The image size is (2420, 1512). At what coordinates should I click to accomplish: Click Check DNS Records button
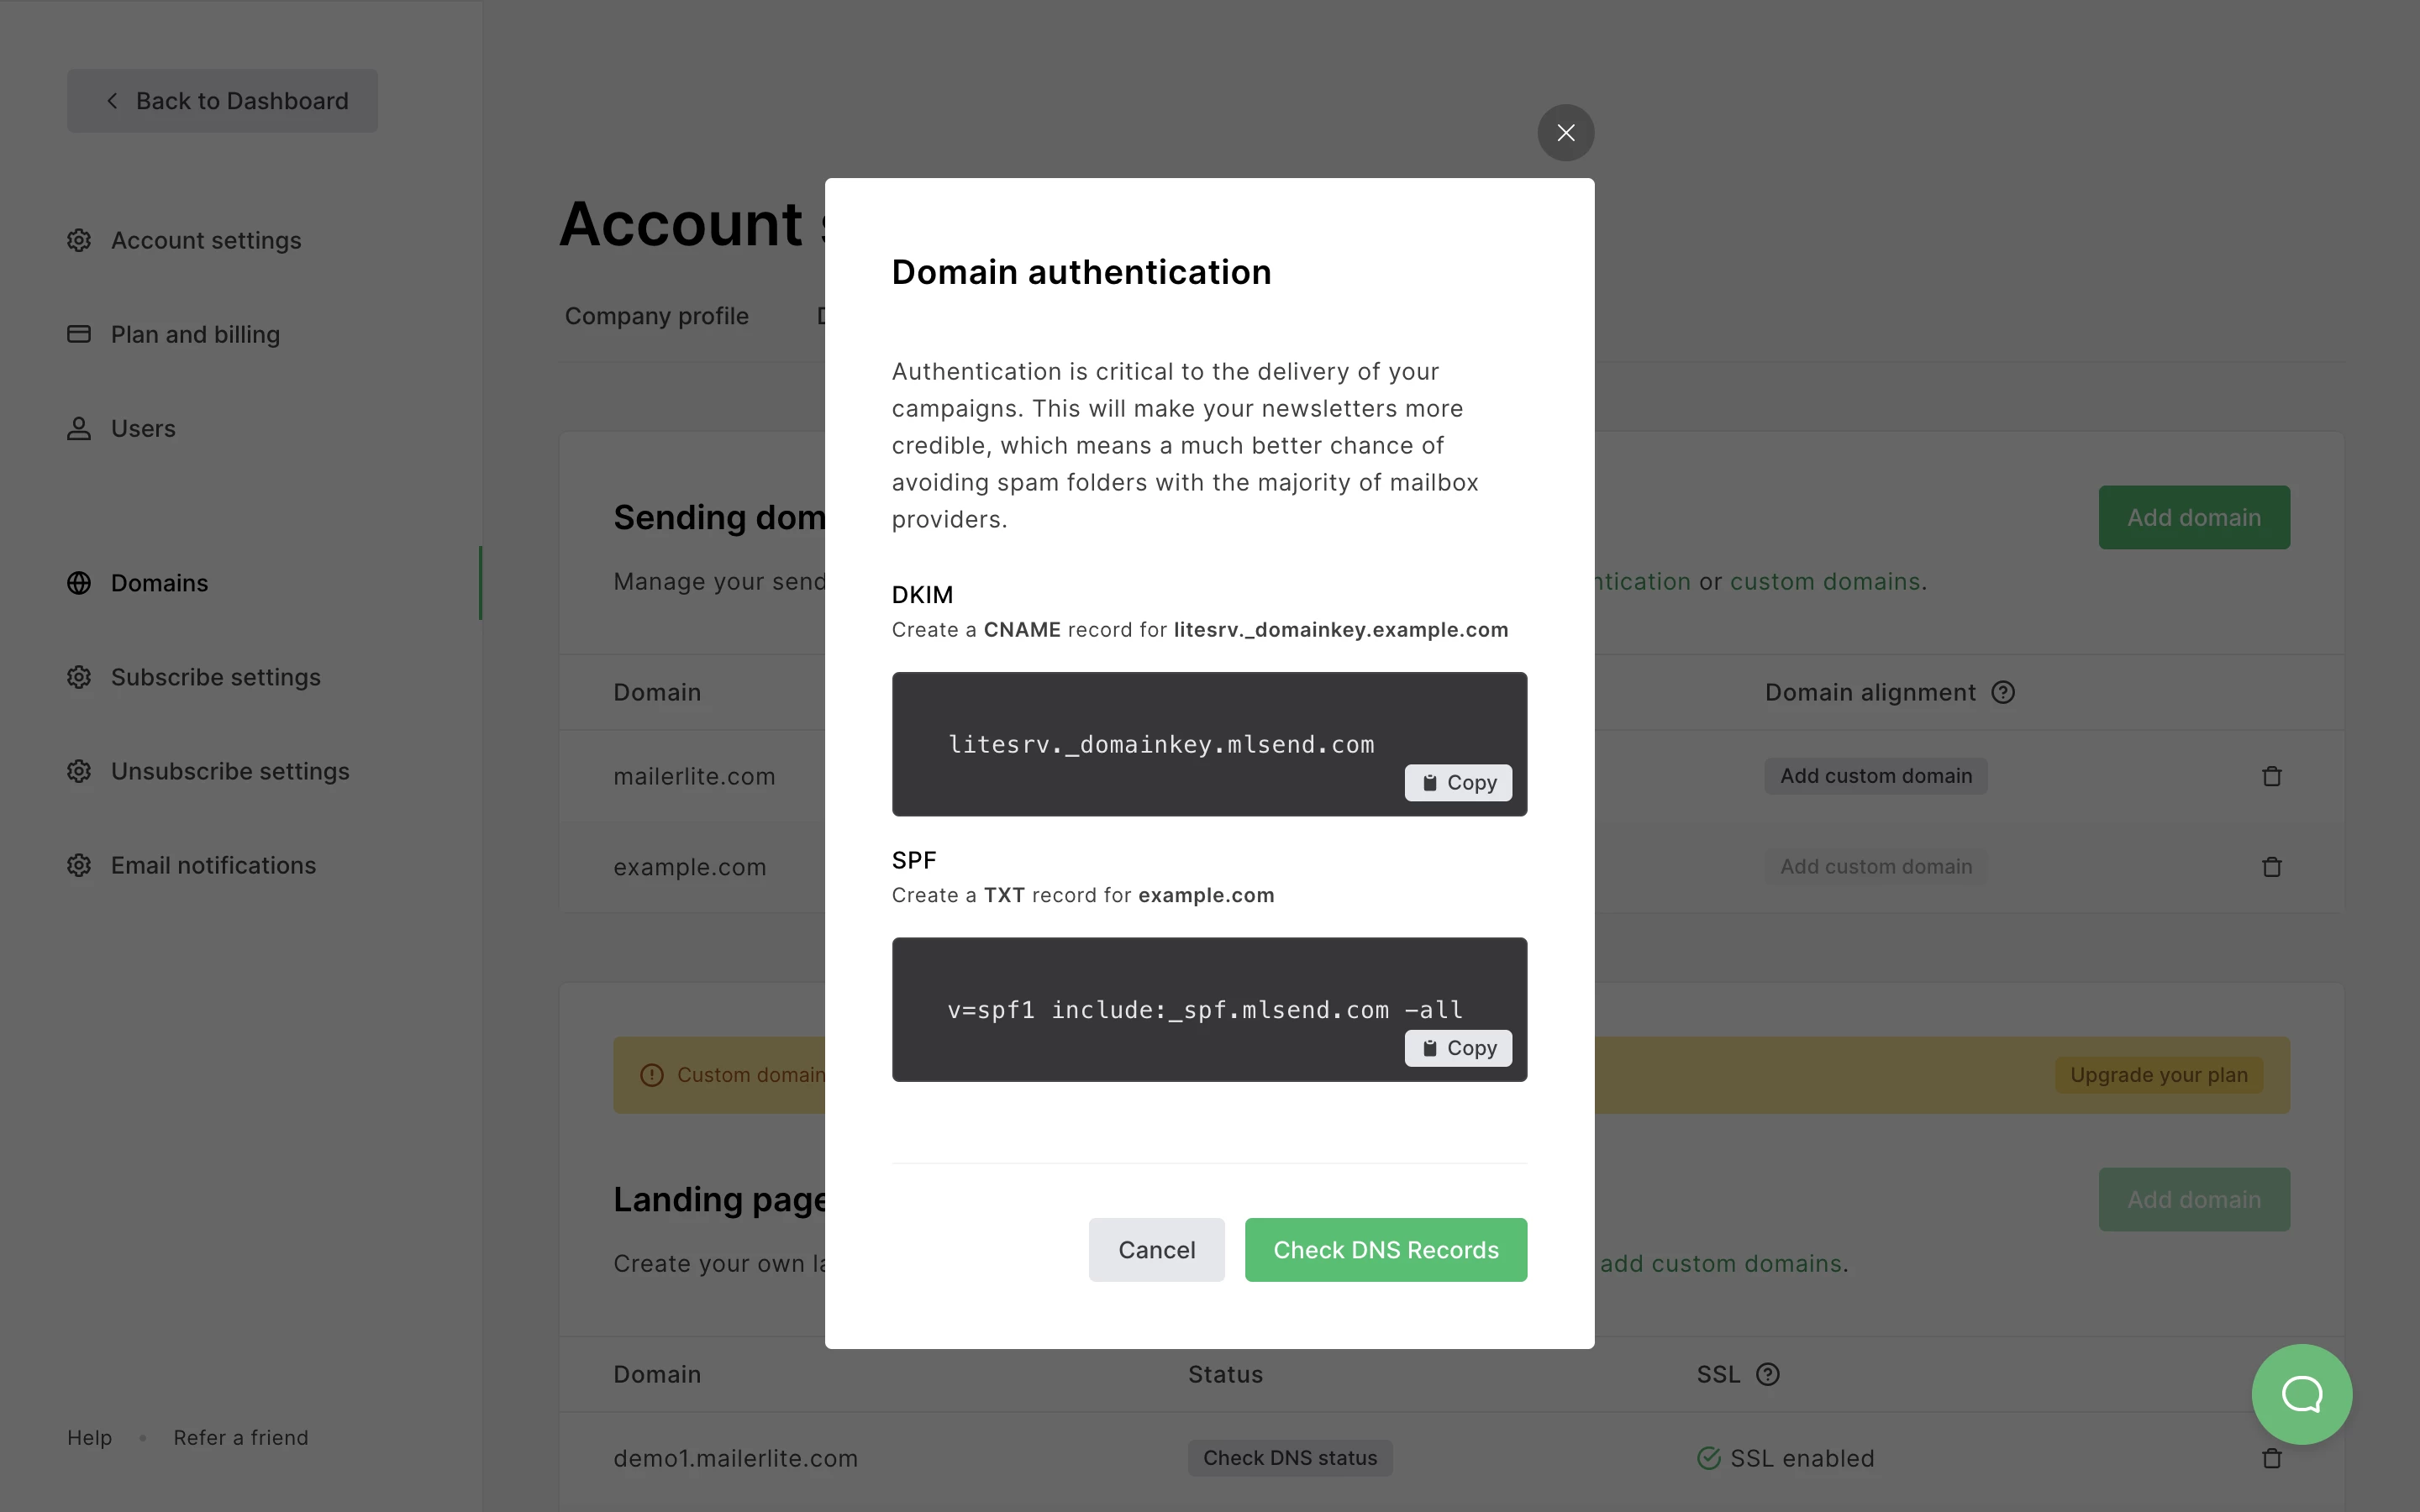(1385, 1250)
